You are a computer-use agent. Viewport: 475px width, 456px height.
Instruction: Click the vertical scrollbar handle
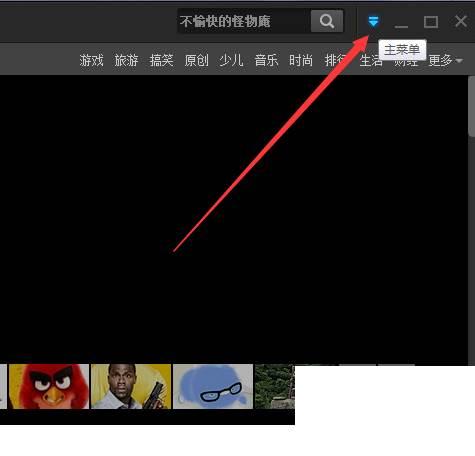coord(472,106)
